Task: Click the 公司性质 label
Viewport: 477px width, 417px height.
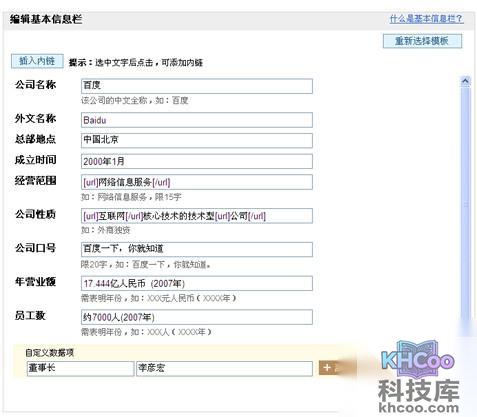Action: coord(35,214)
